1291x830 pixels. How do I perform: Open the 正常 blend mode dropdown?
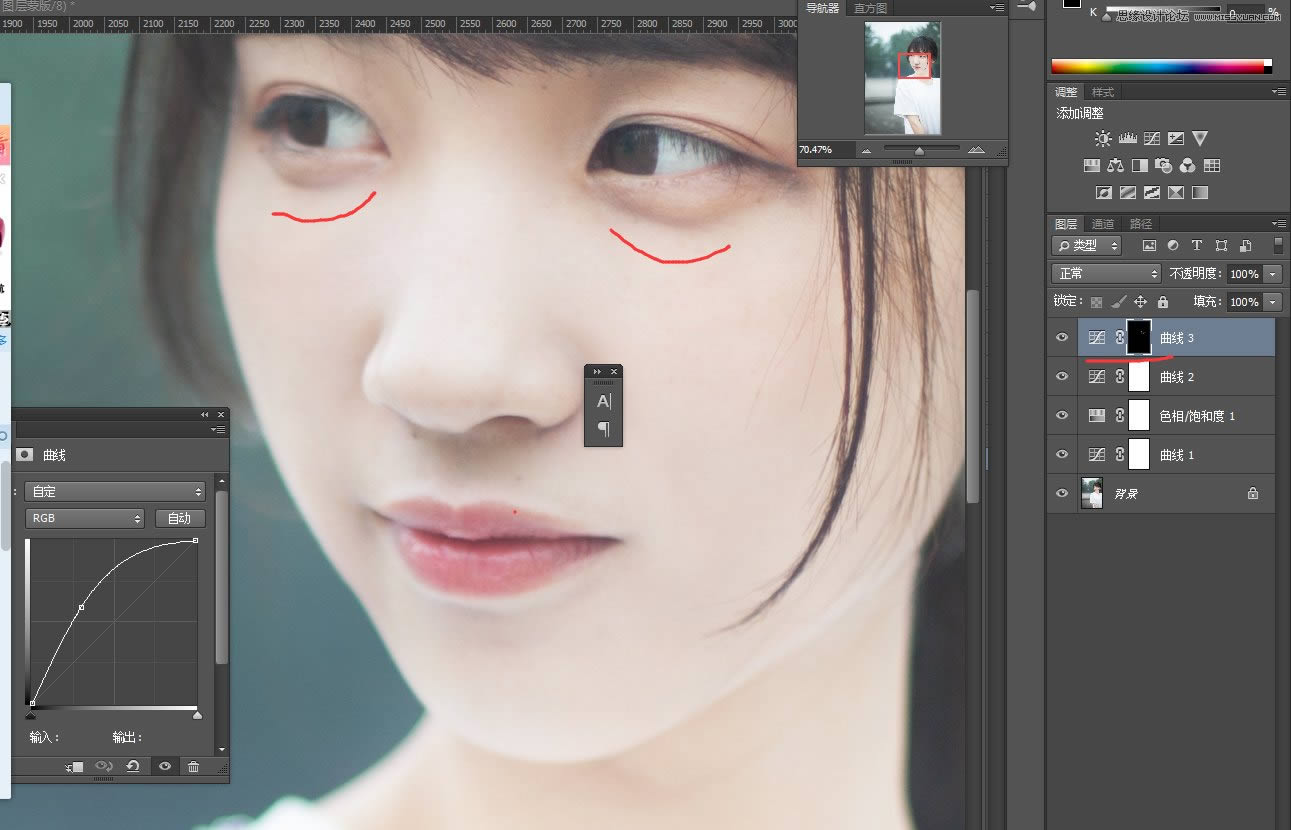tap(1105, 273)
